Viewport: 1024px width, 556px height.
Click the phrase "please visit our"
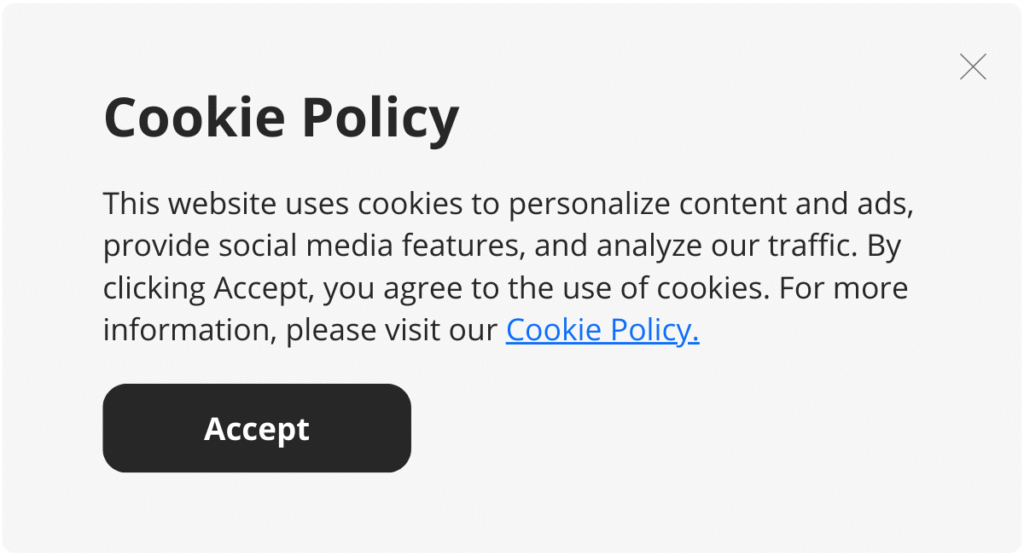[x=391, y=330]
